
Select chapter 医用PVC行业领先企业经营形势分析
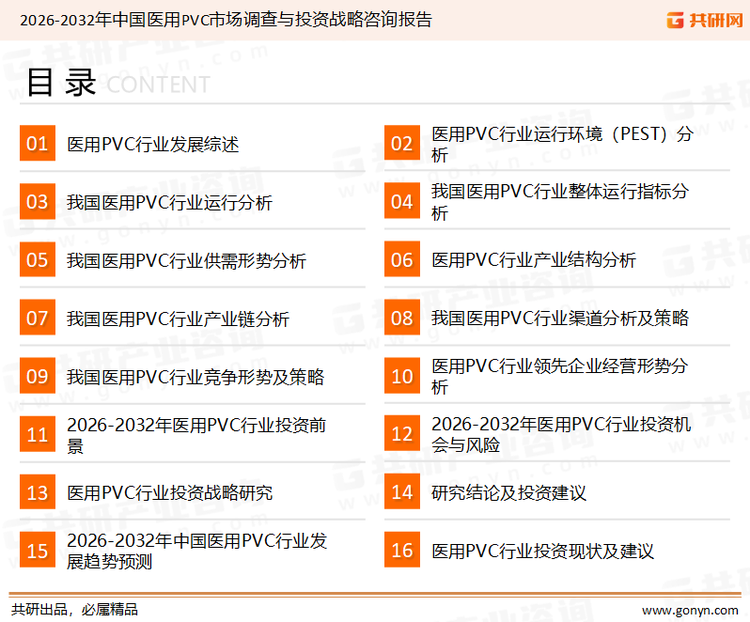[560, 376]
